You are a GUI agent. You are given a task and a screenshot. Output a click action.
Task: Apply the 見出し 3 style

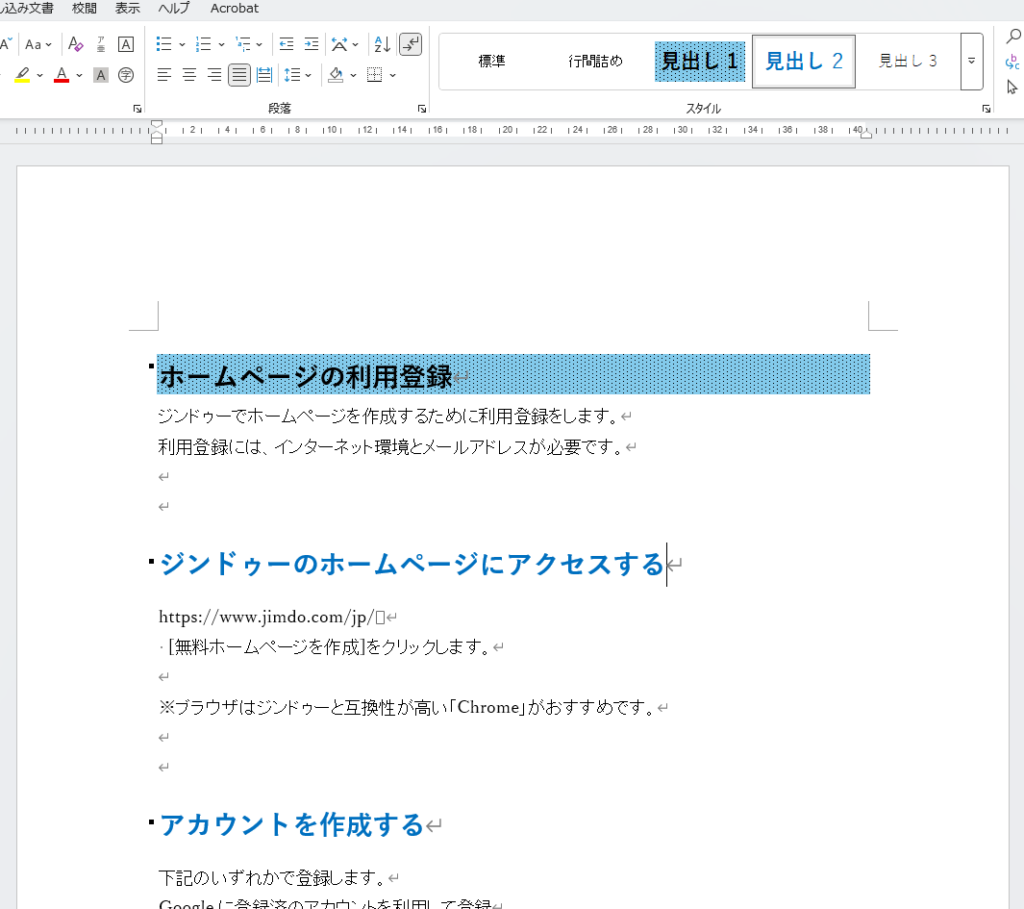907,61
